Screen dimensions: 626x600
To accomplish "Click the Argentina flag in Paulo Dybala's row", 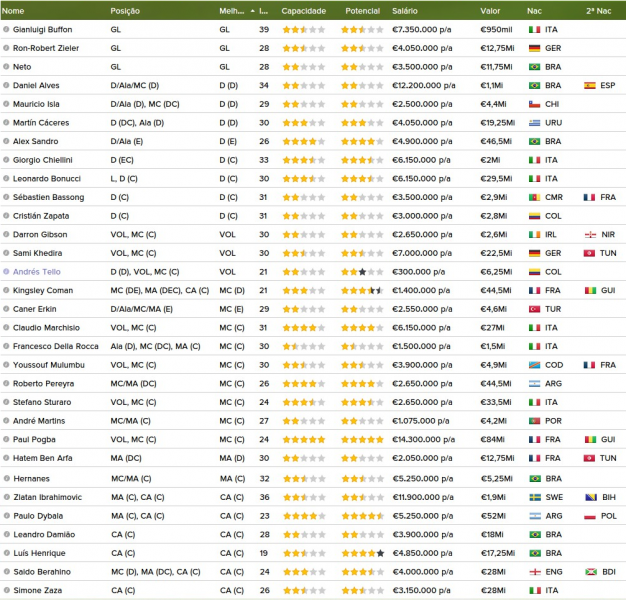I will [x=534, y=514].
